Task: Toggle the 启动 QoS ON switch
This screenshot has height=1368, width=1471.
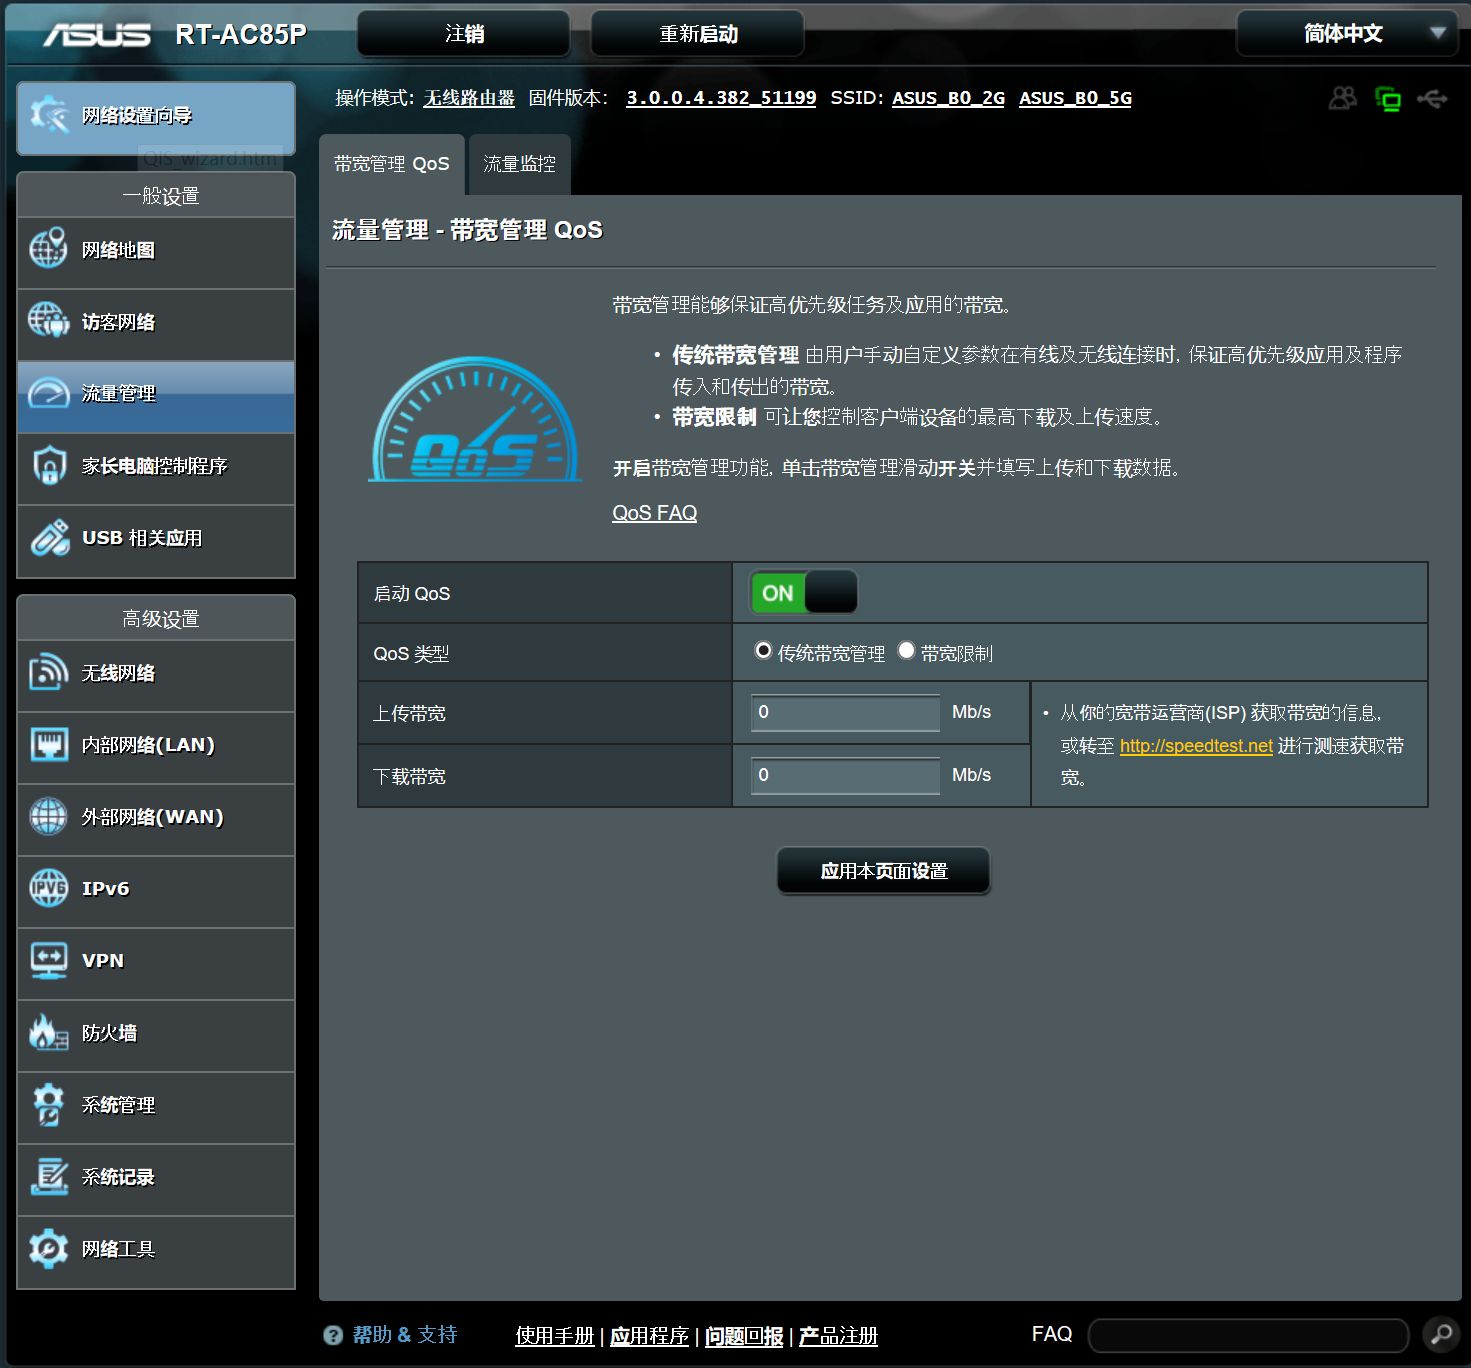Action: (804, 593)
